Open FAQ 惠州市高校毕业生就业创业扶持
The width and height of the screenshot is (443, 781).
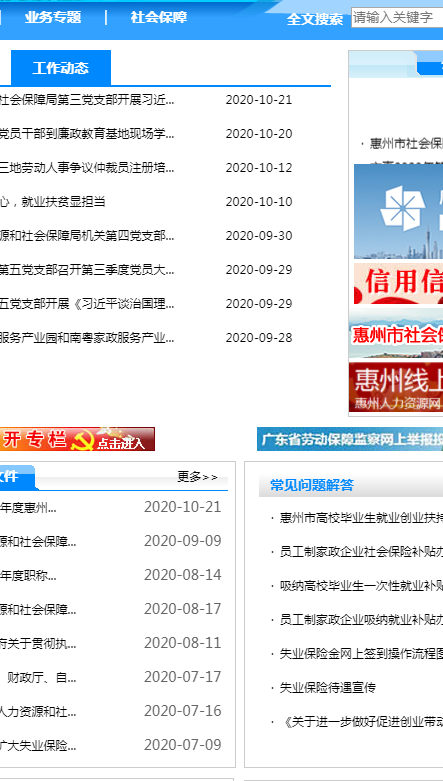(361, 518)
